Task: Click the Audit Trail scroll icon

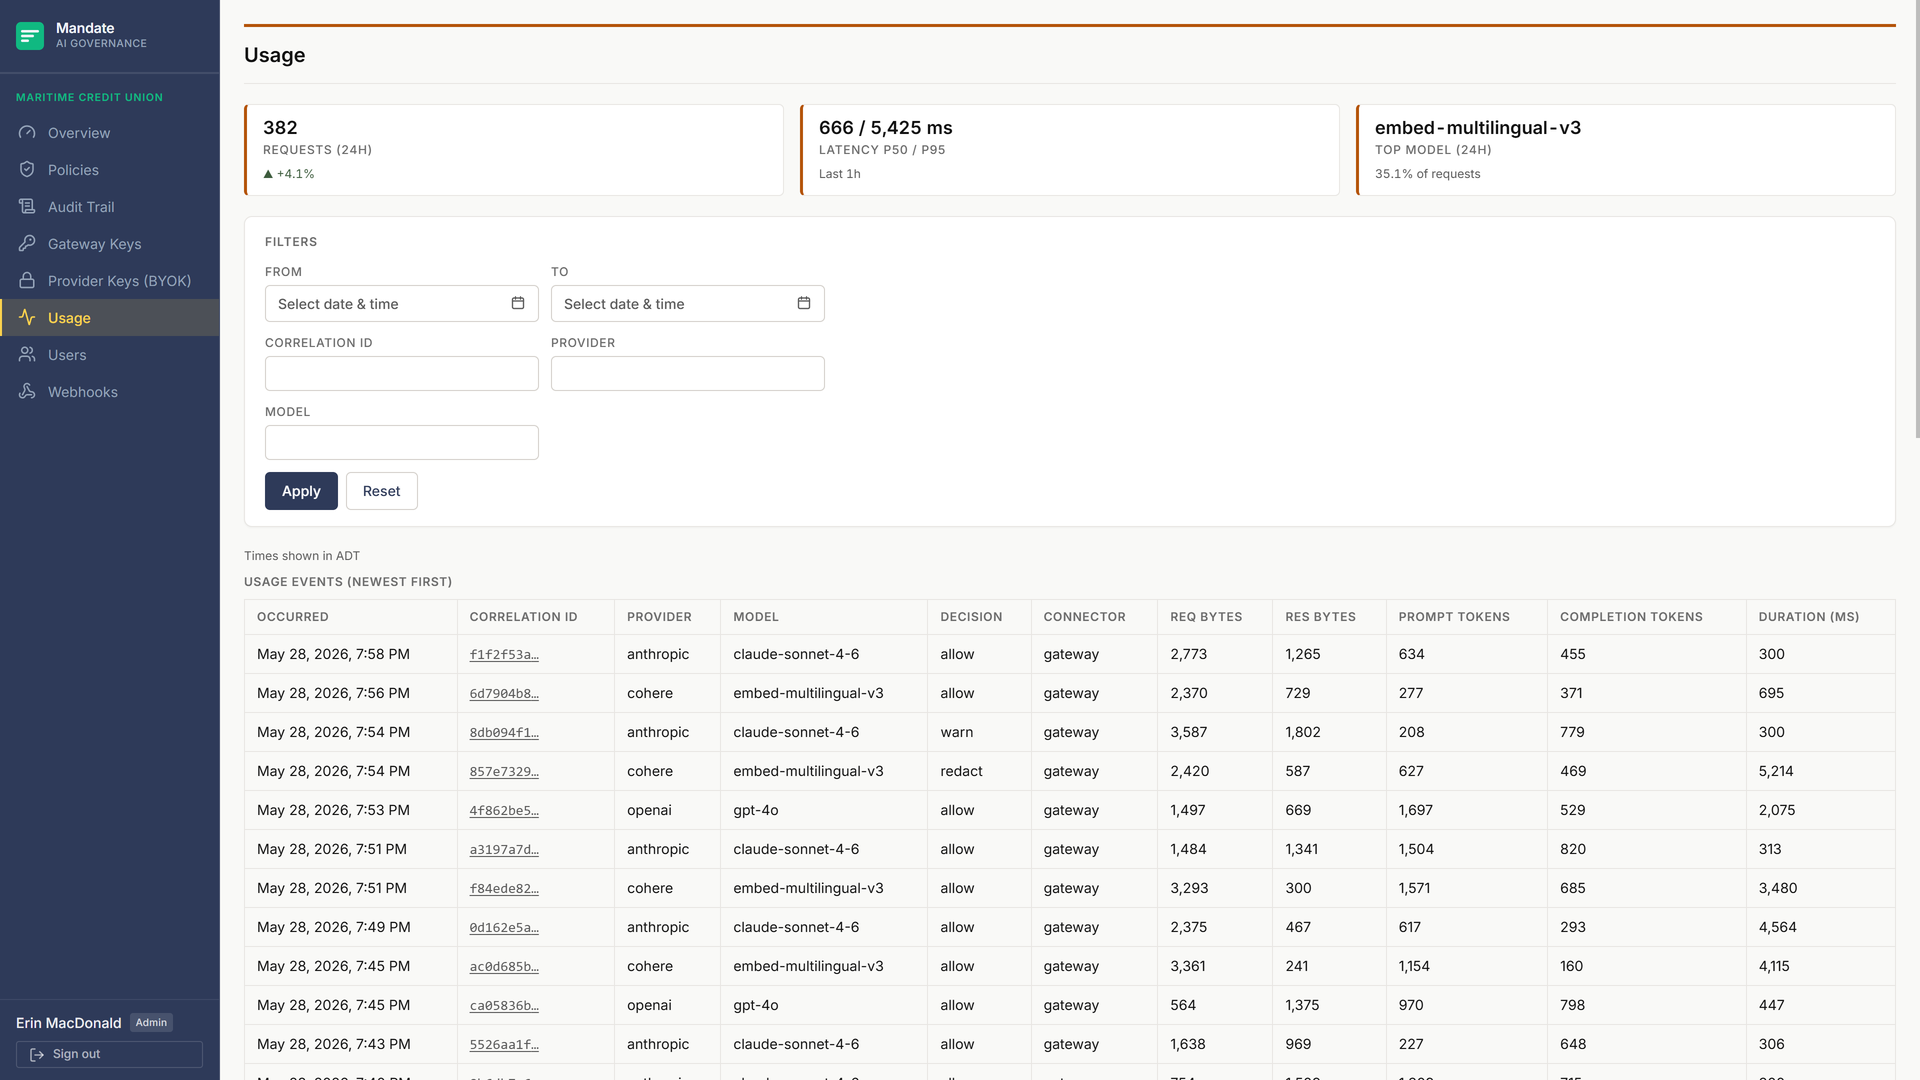Action: (27, 206)
